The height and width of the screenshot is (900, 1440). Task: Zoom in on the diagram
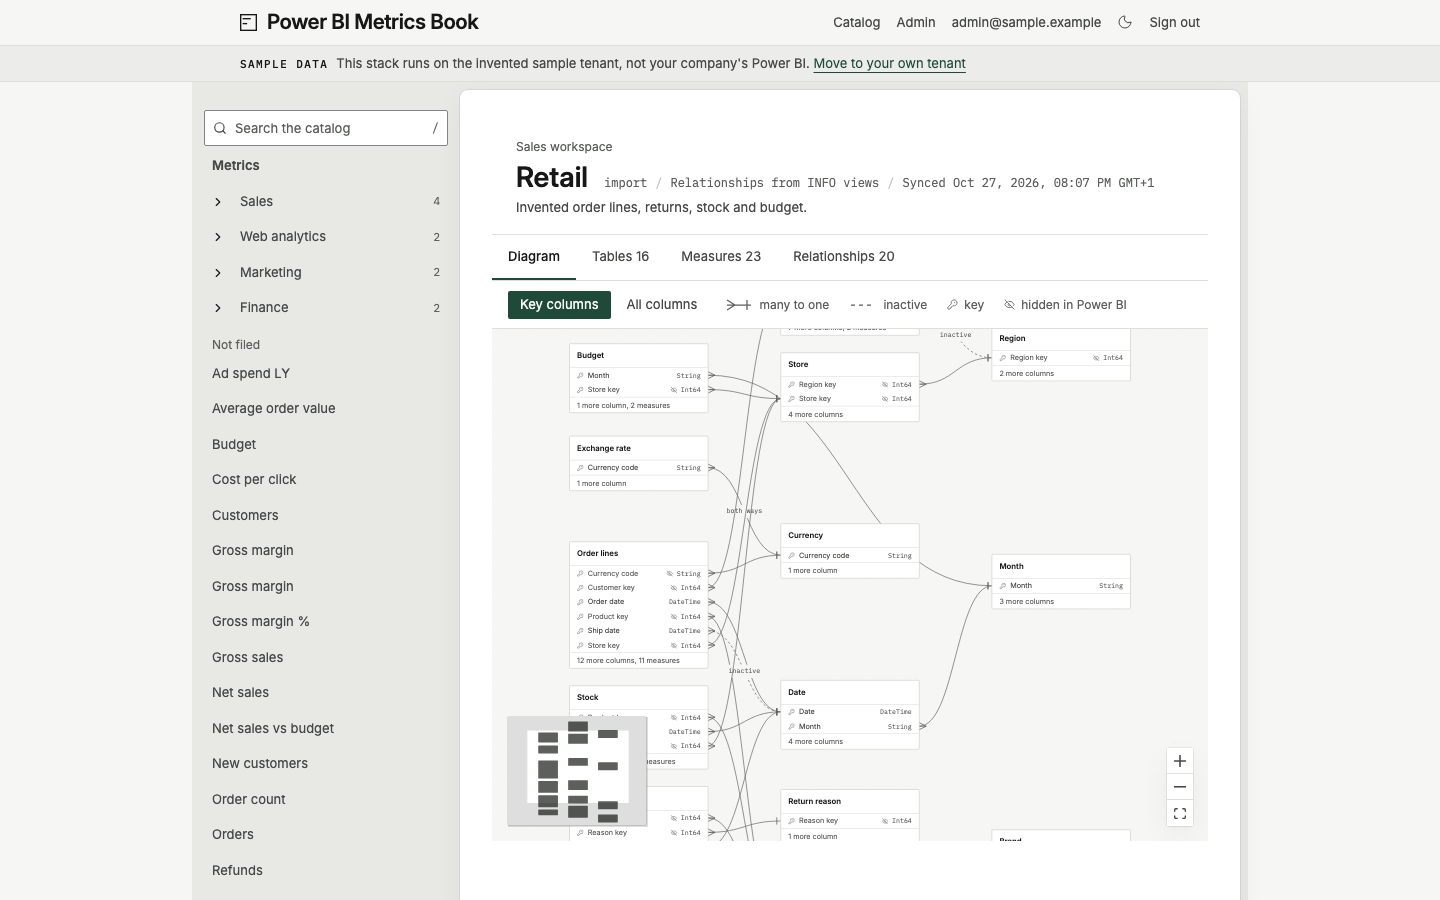pos(1180,761)
